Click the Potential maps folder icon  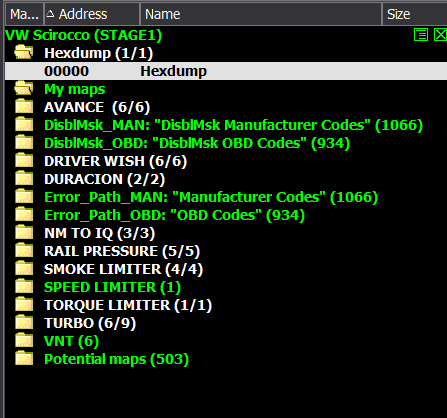click(x=24, y=359)
